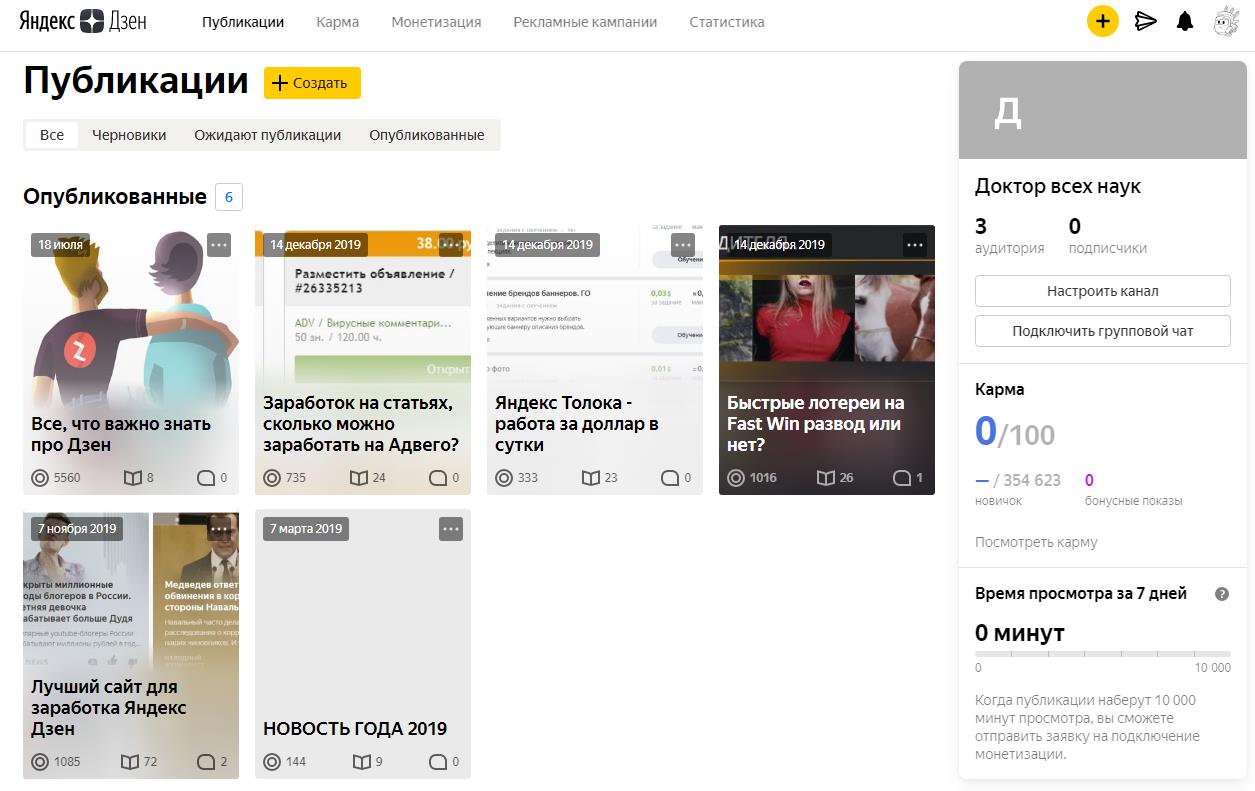This screenshot has height=791, width=1255.
Task: Open three-dots menu on 'Быстрые лотереи' card
Action: point(915,245)
